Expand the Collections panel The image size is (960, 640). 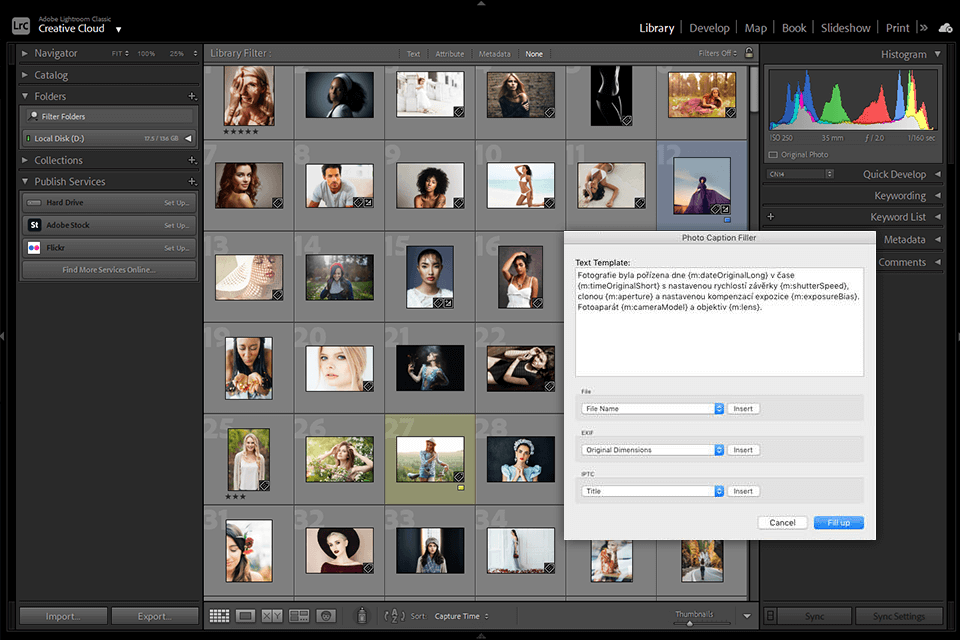point(24,160)
